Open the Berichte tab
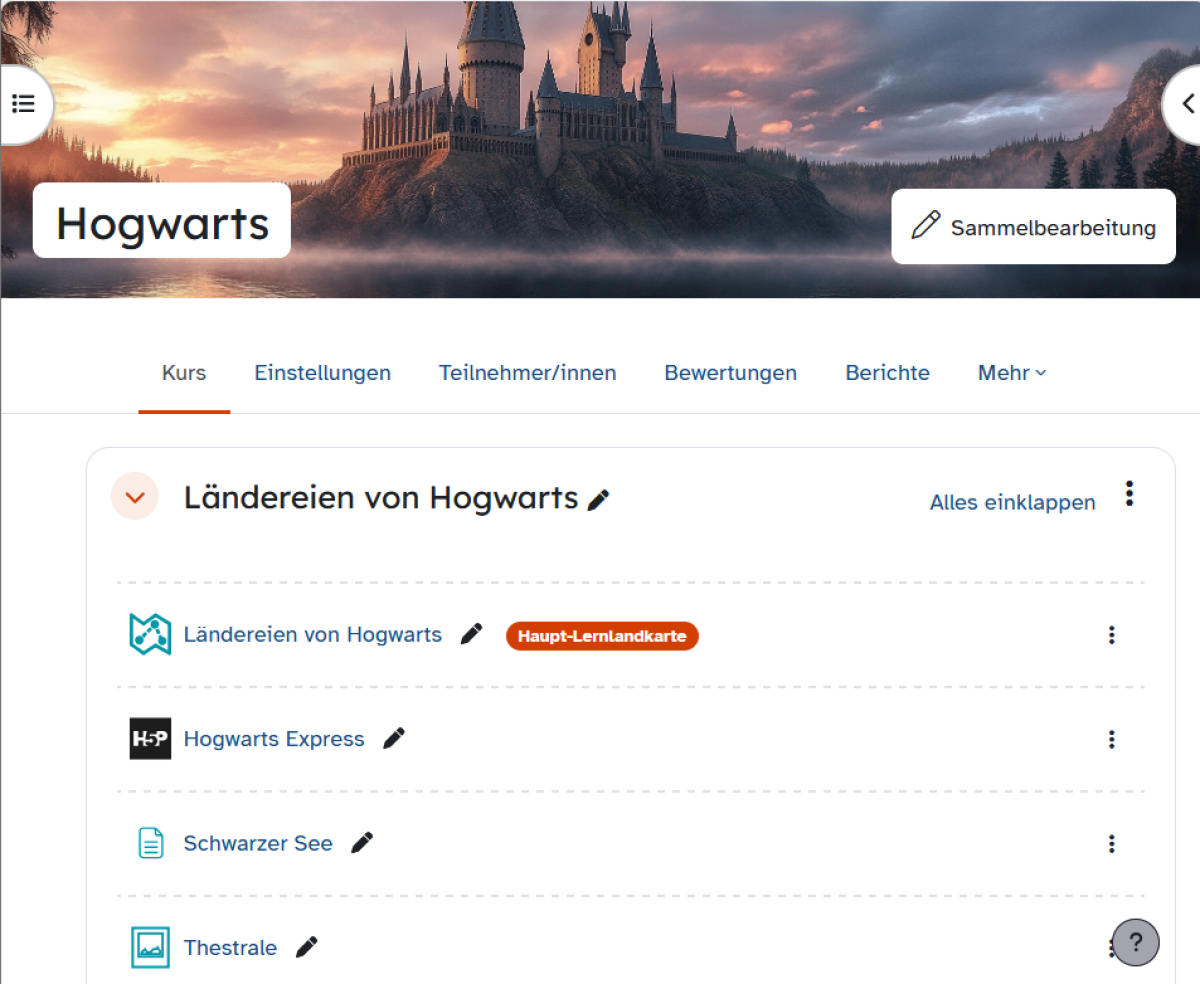The width and height of the screenshot is (1200, 984). (x=887, y=373)
